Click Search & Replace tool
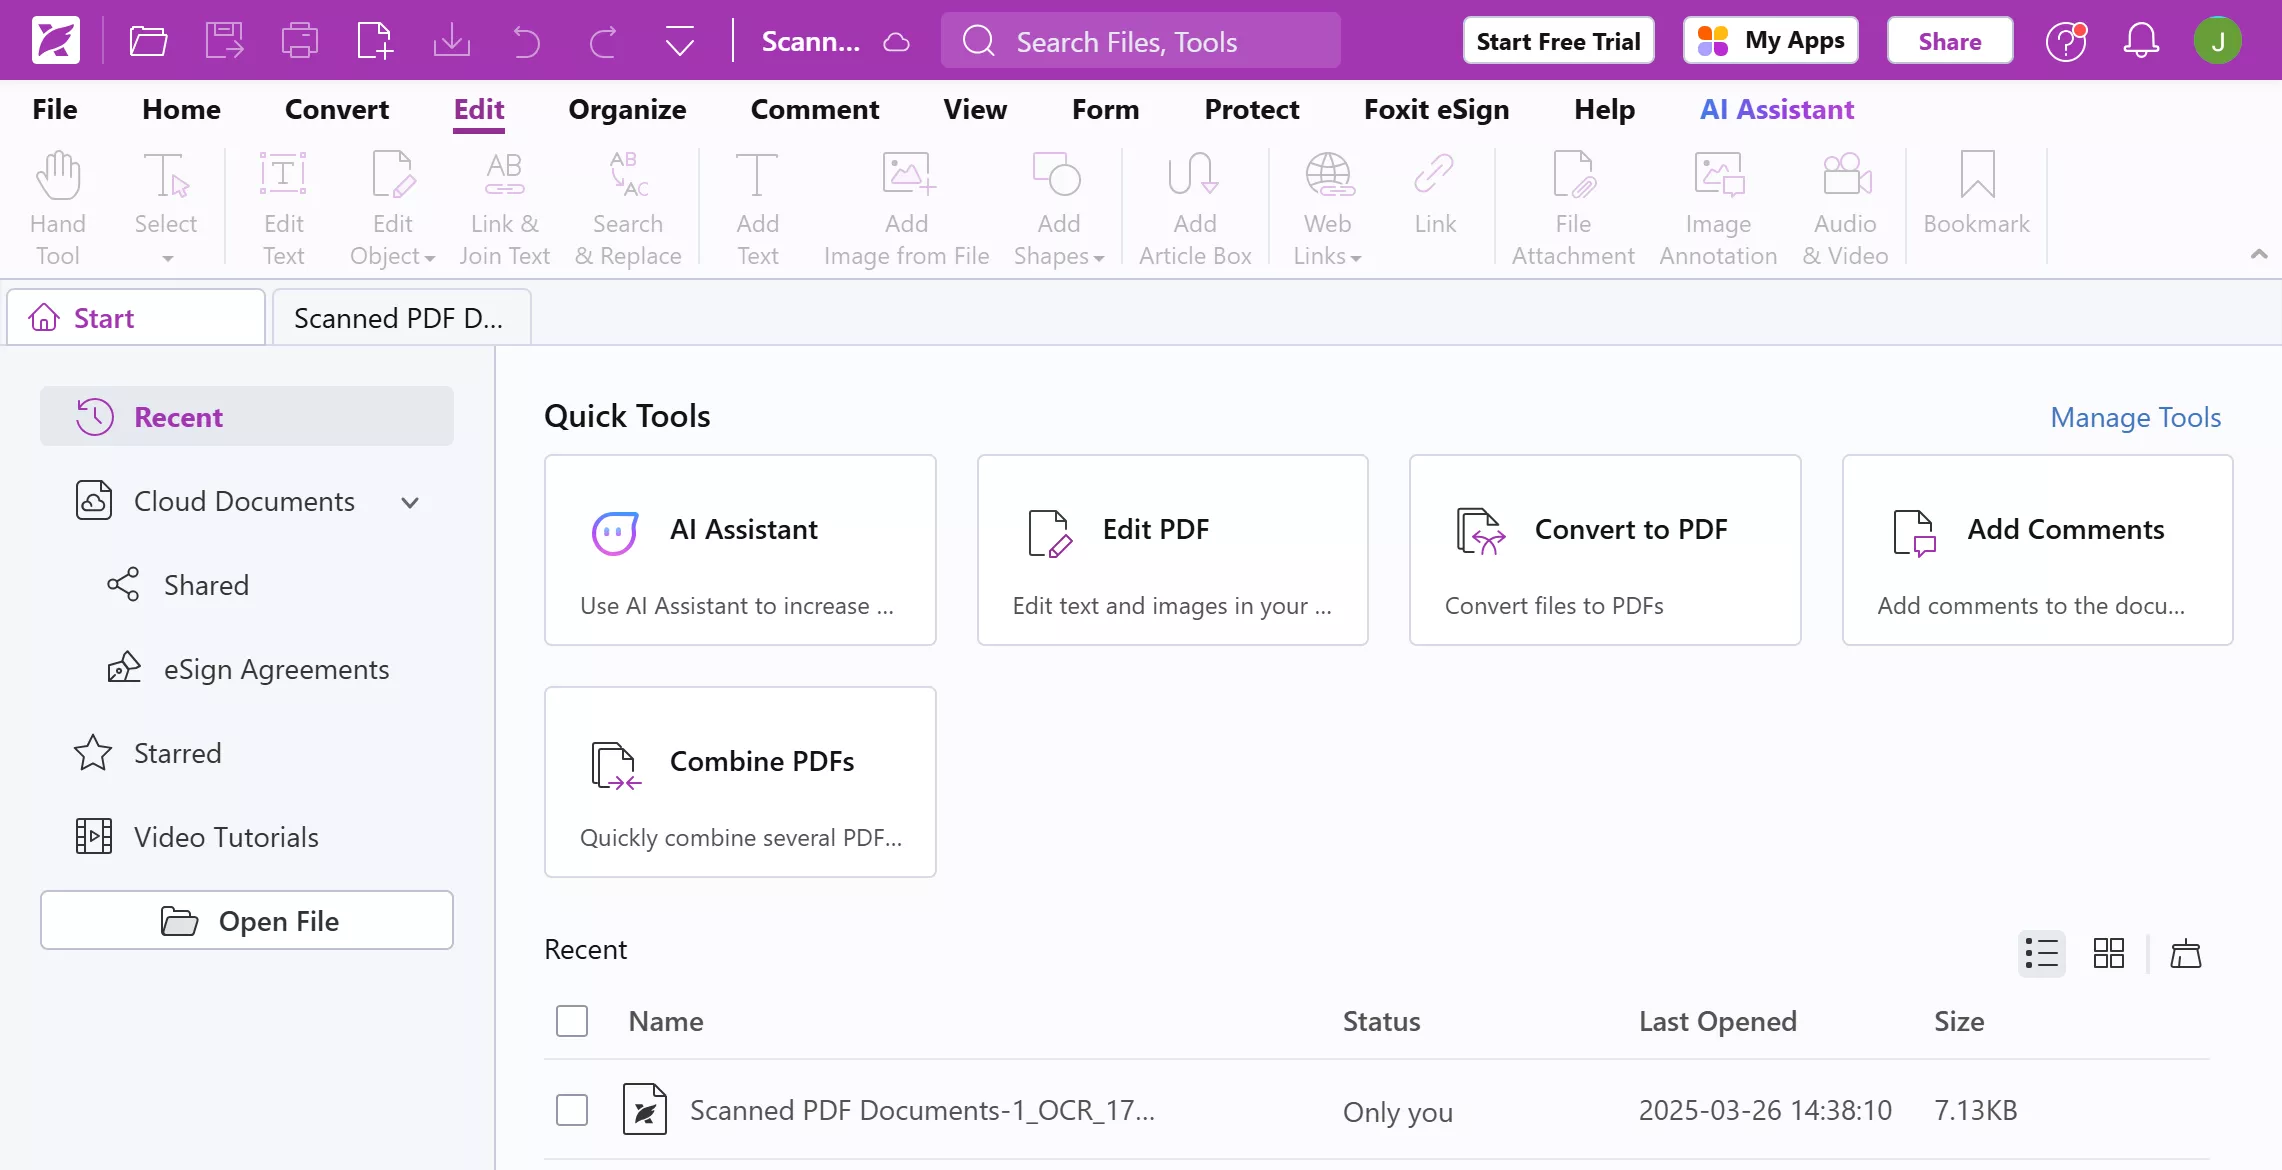The width and height of the screenshot is (2282, 1170). pos(628,209)
